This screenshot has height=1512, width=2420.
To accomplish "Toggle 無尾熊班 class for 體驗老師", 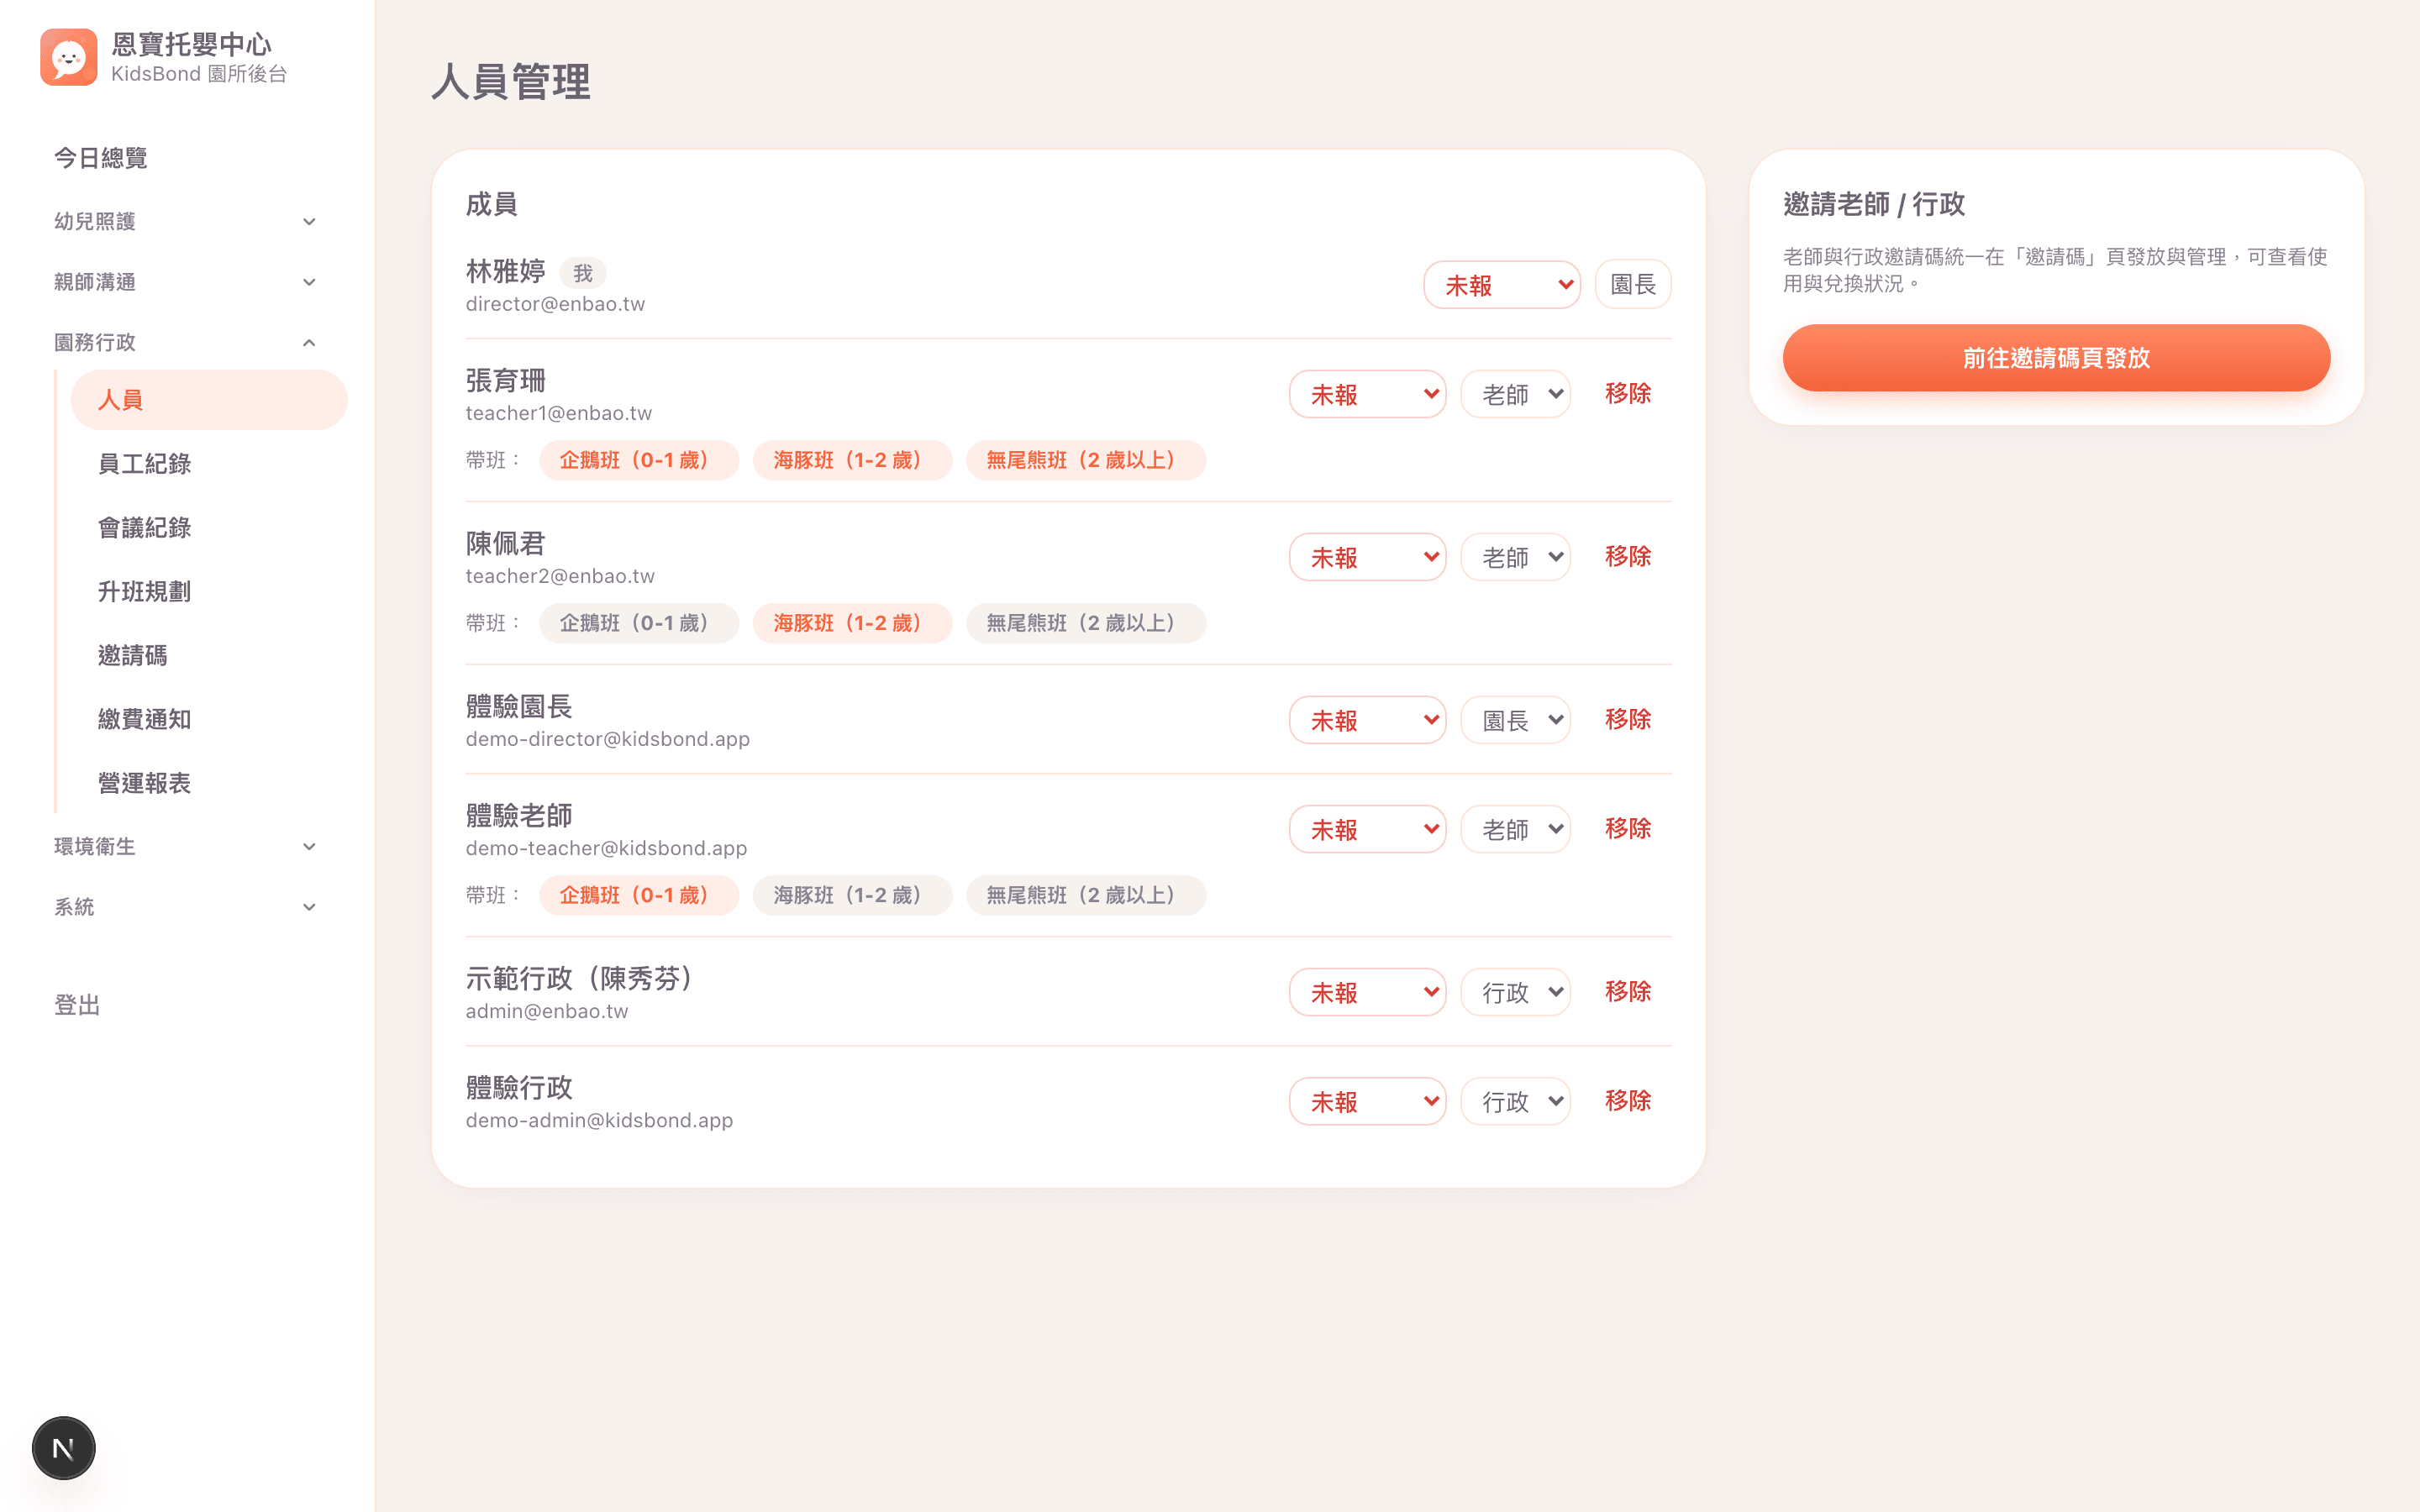I will point(1086,895).
